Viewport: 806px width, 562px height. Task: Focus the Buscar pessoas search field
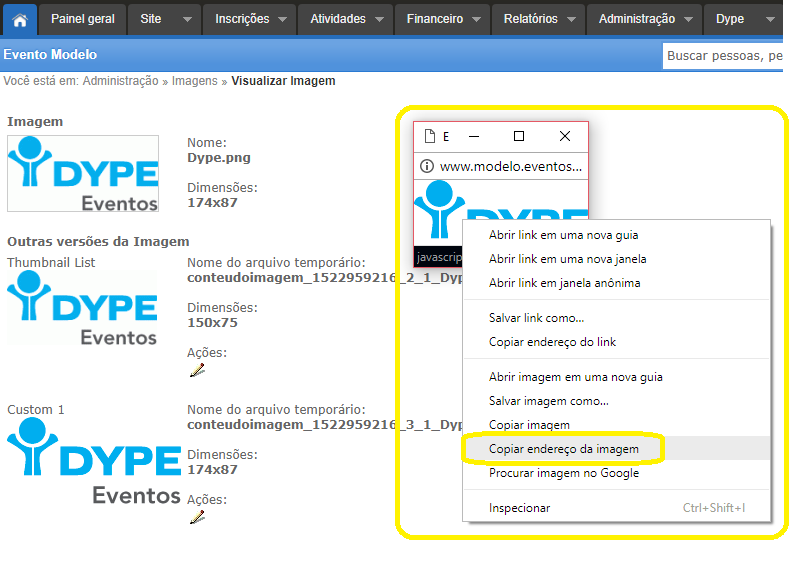point(723,56)
